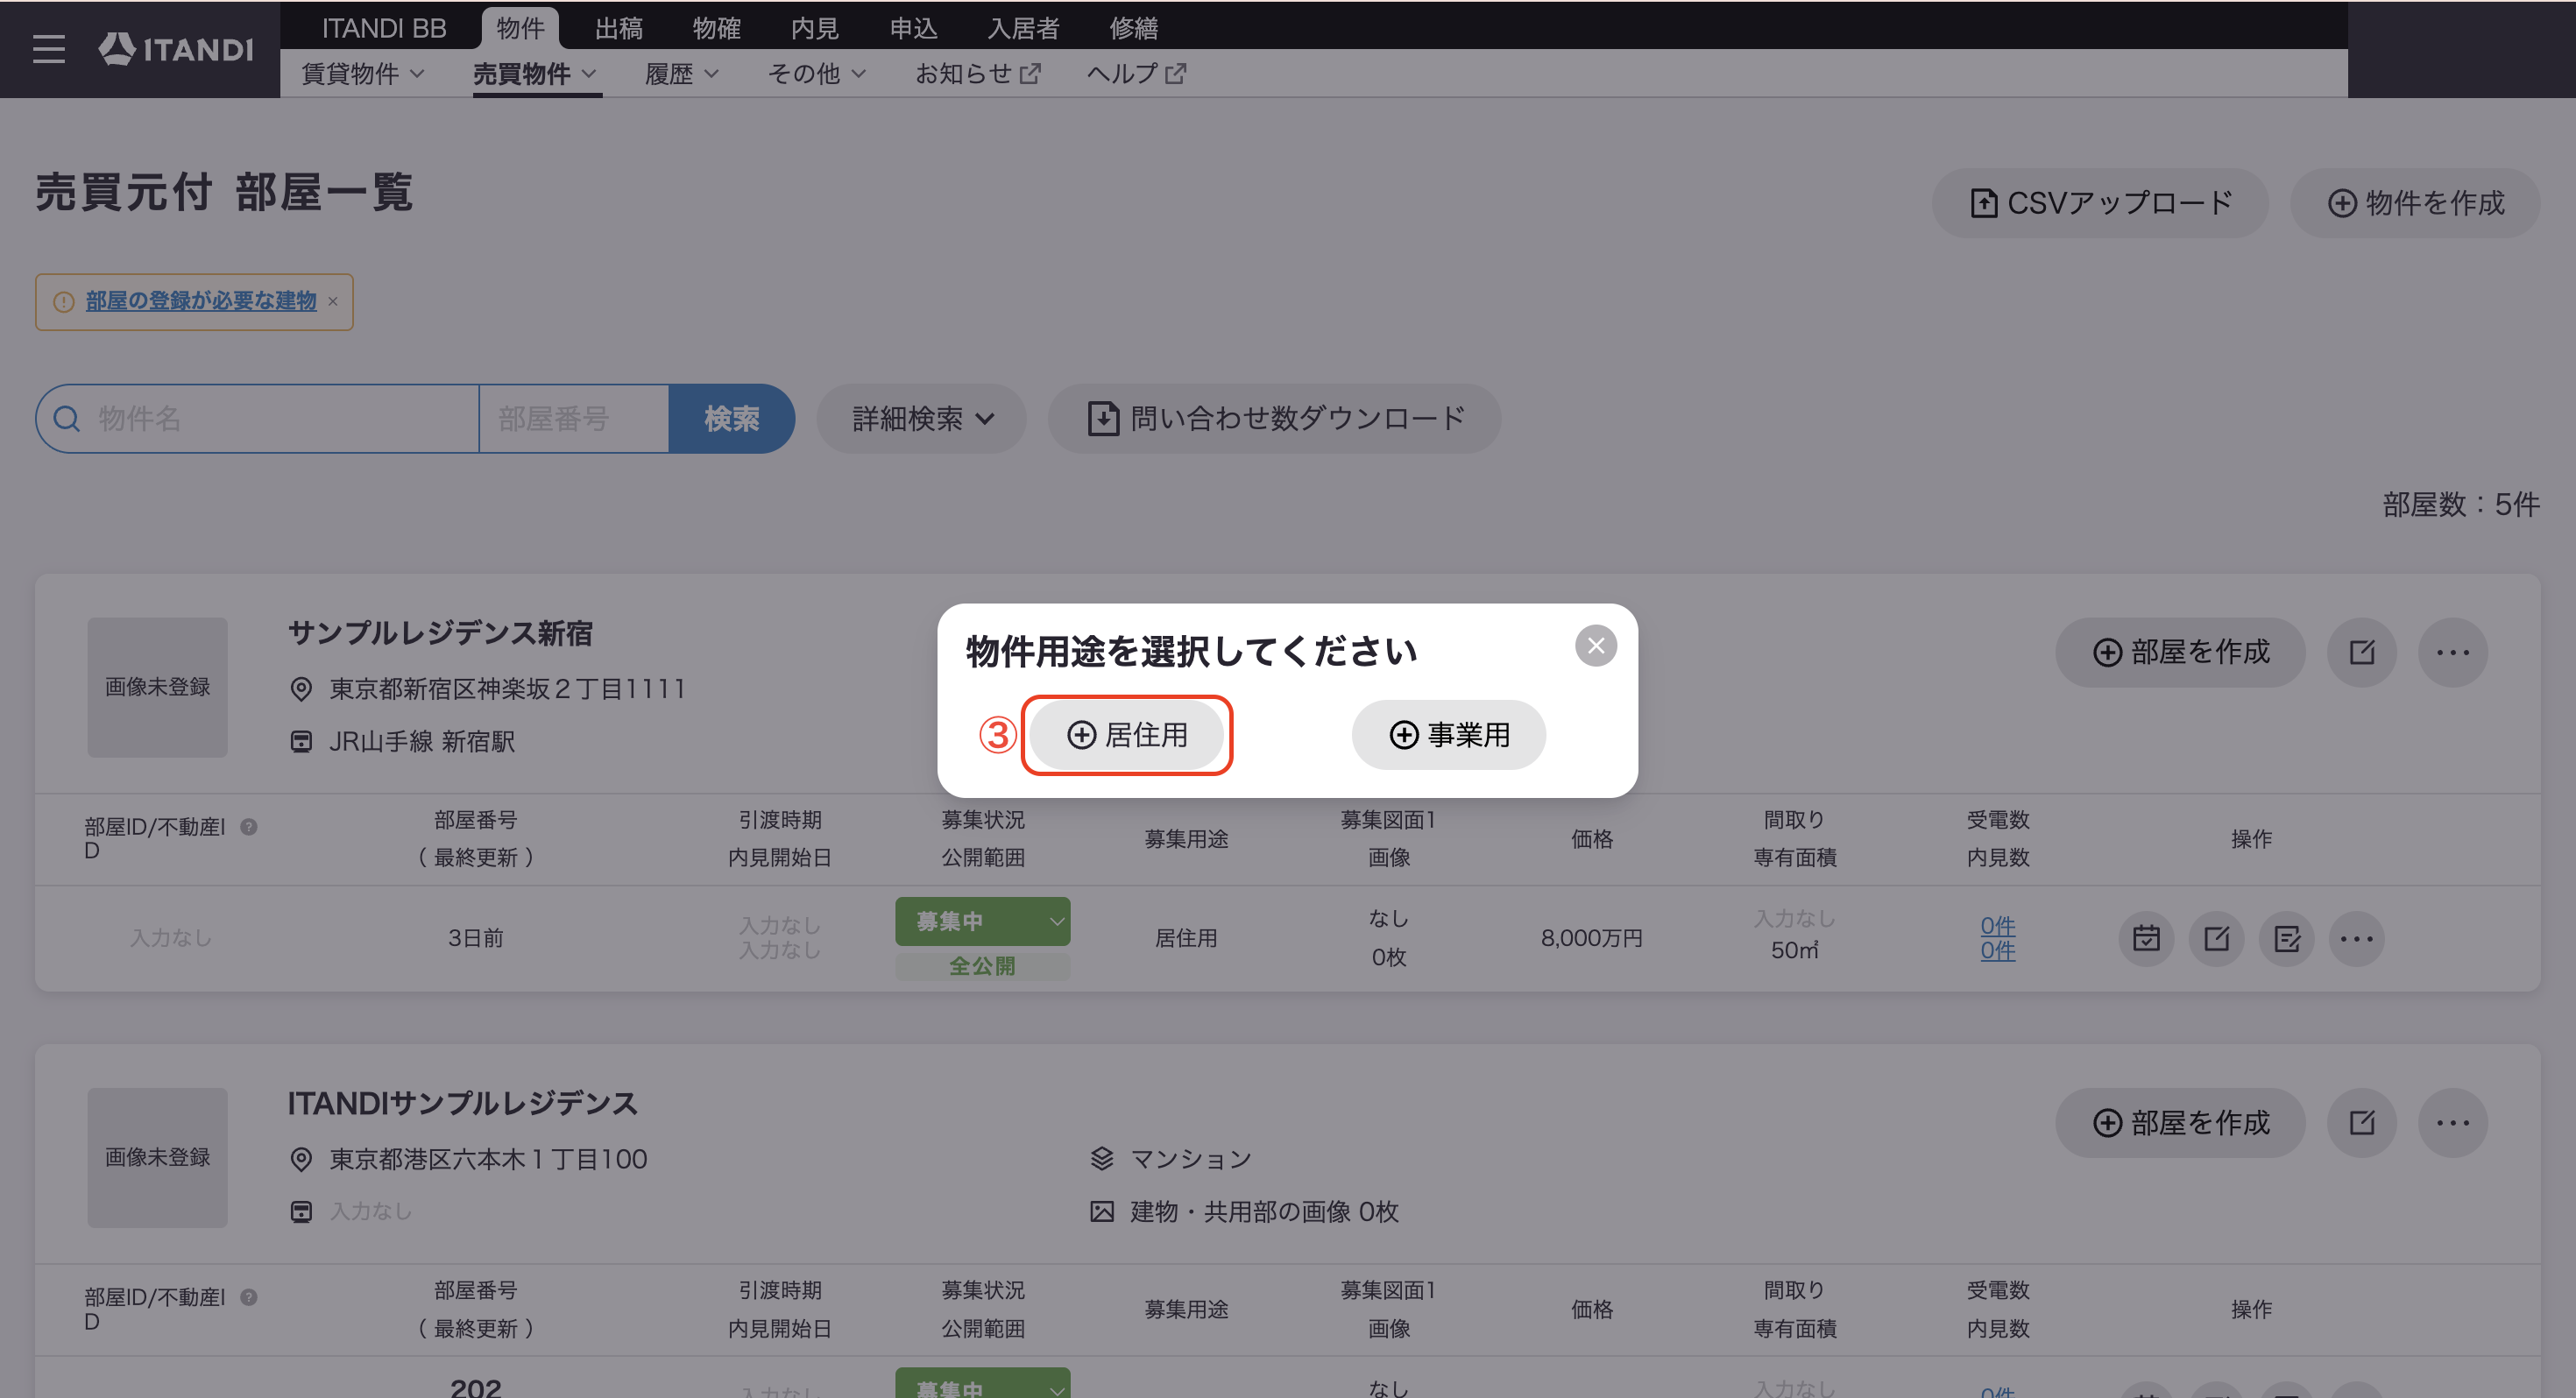Dismiss the 部屋の登録が必要な建物 notice
Viewport: 2576px width, 1398px height.
point(333,301)
